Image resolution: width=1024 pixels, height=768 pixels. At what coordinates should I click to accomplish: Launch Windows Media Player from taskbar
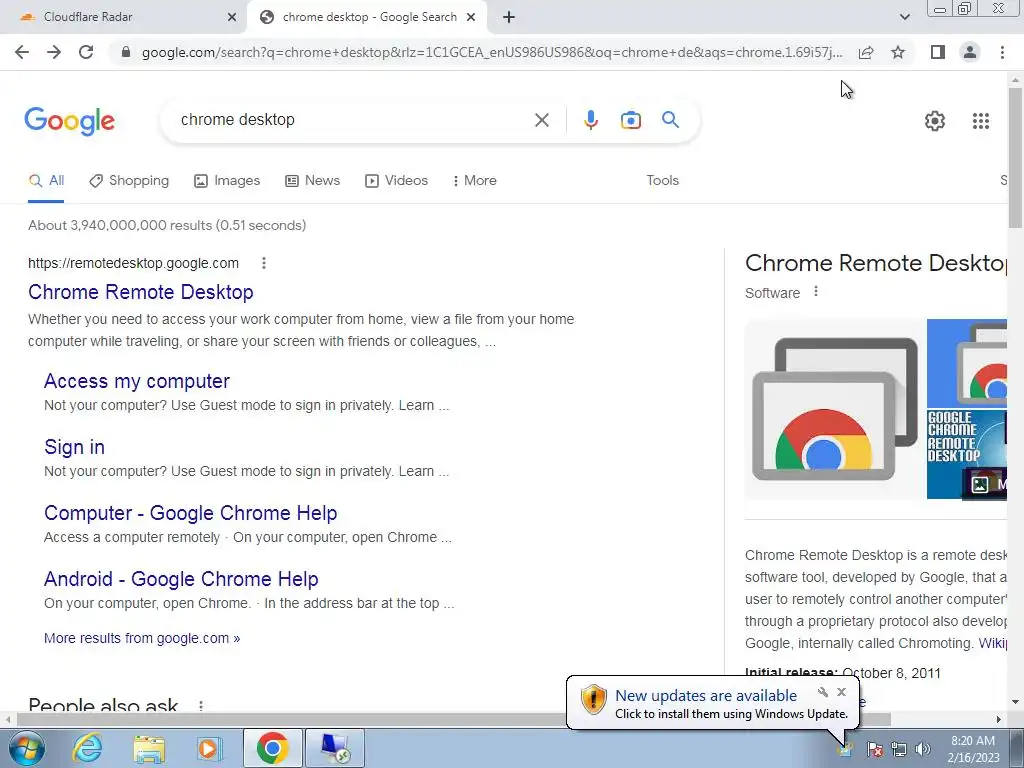point(210,748)
